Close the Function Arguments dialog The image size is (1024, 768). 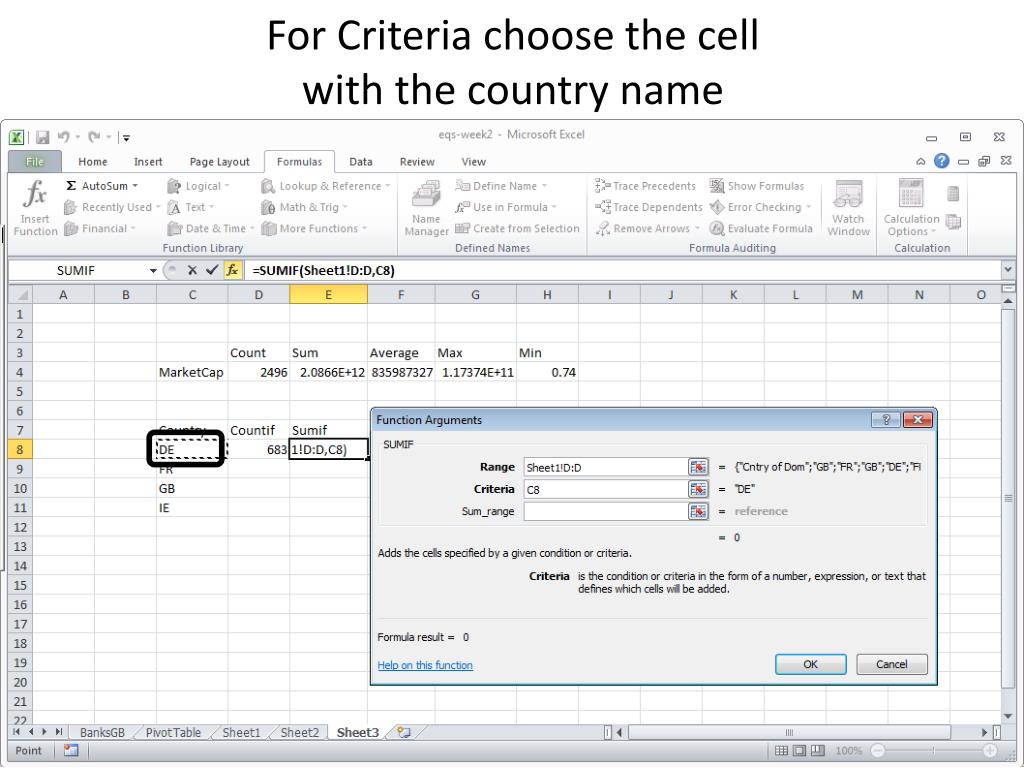click(x=917, y=420)
